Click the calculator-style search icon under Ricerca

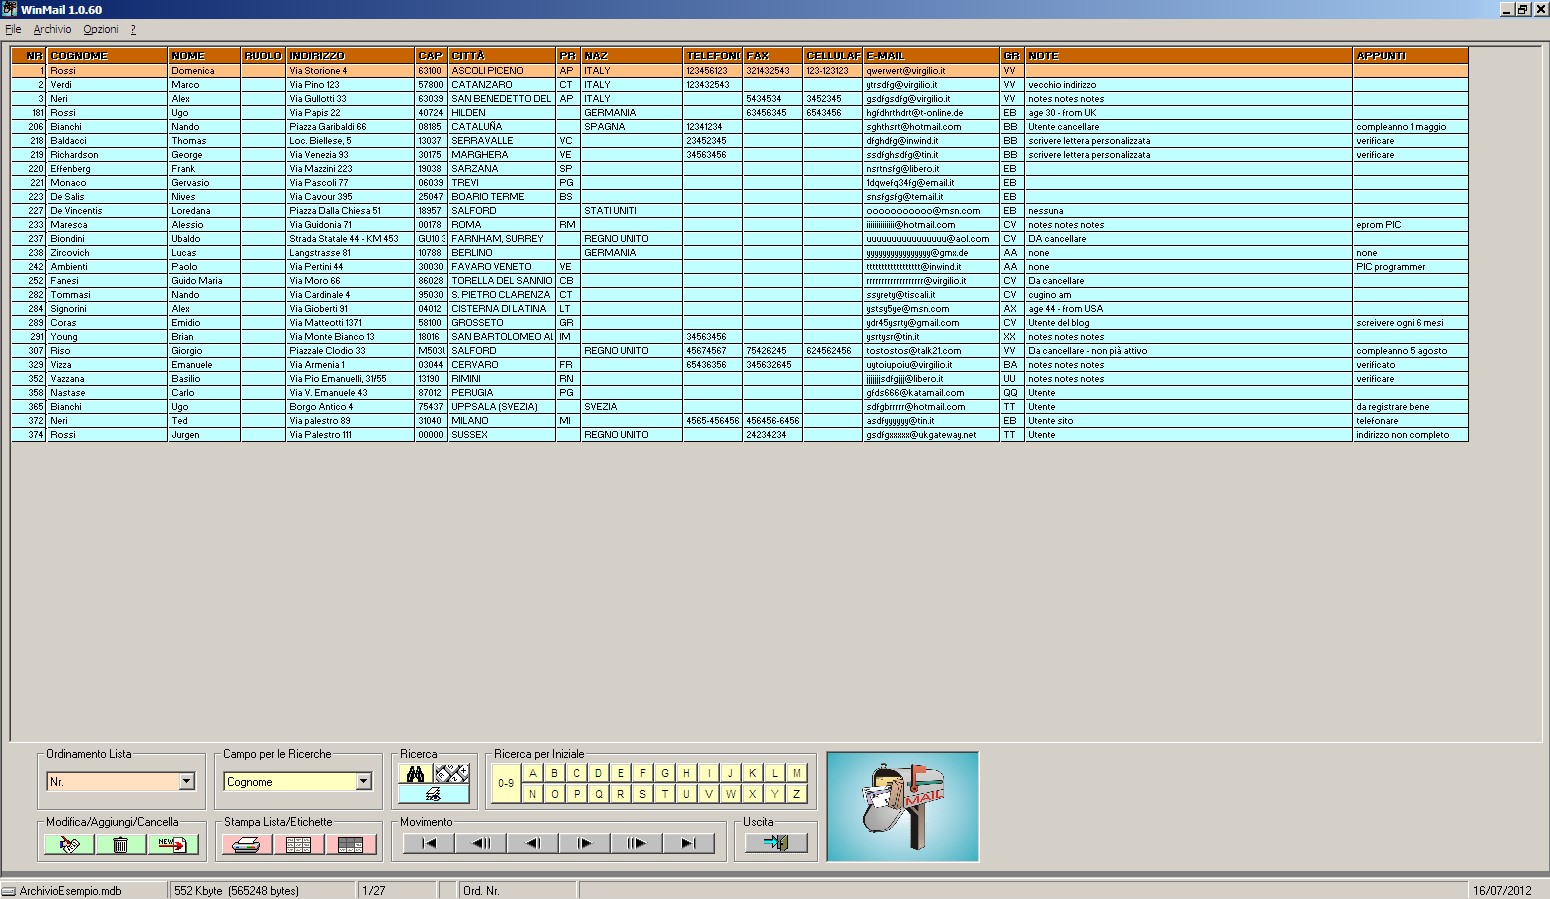(452, 773)
